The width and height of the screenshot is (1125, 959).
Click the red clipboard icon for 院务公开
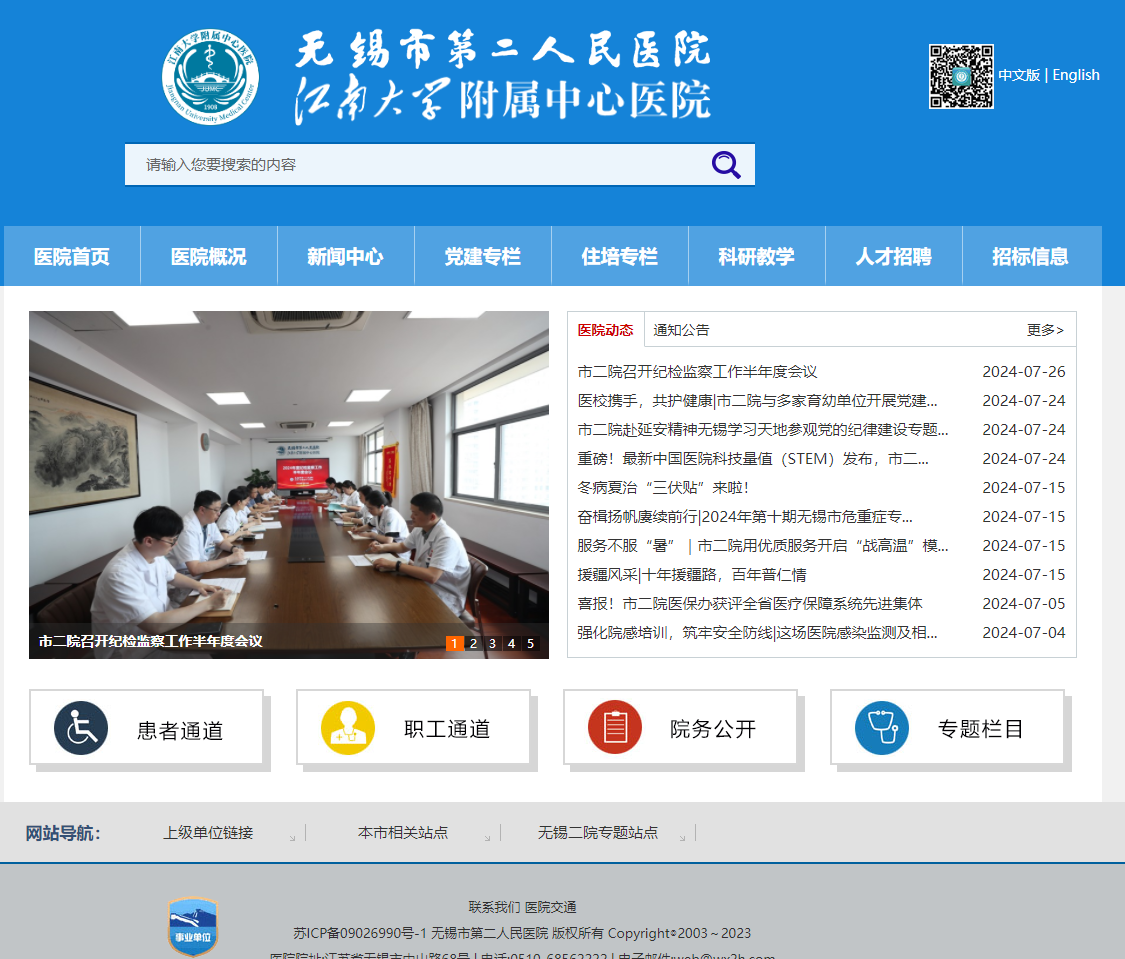coord(615,727)
